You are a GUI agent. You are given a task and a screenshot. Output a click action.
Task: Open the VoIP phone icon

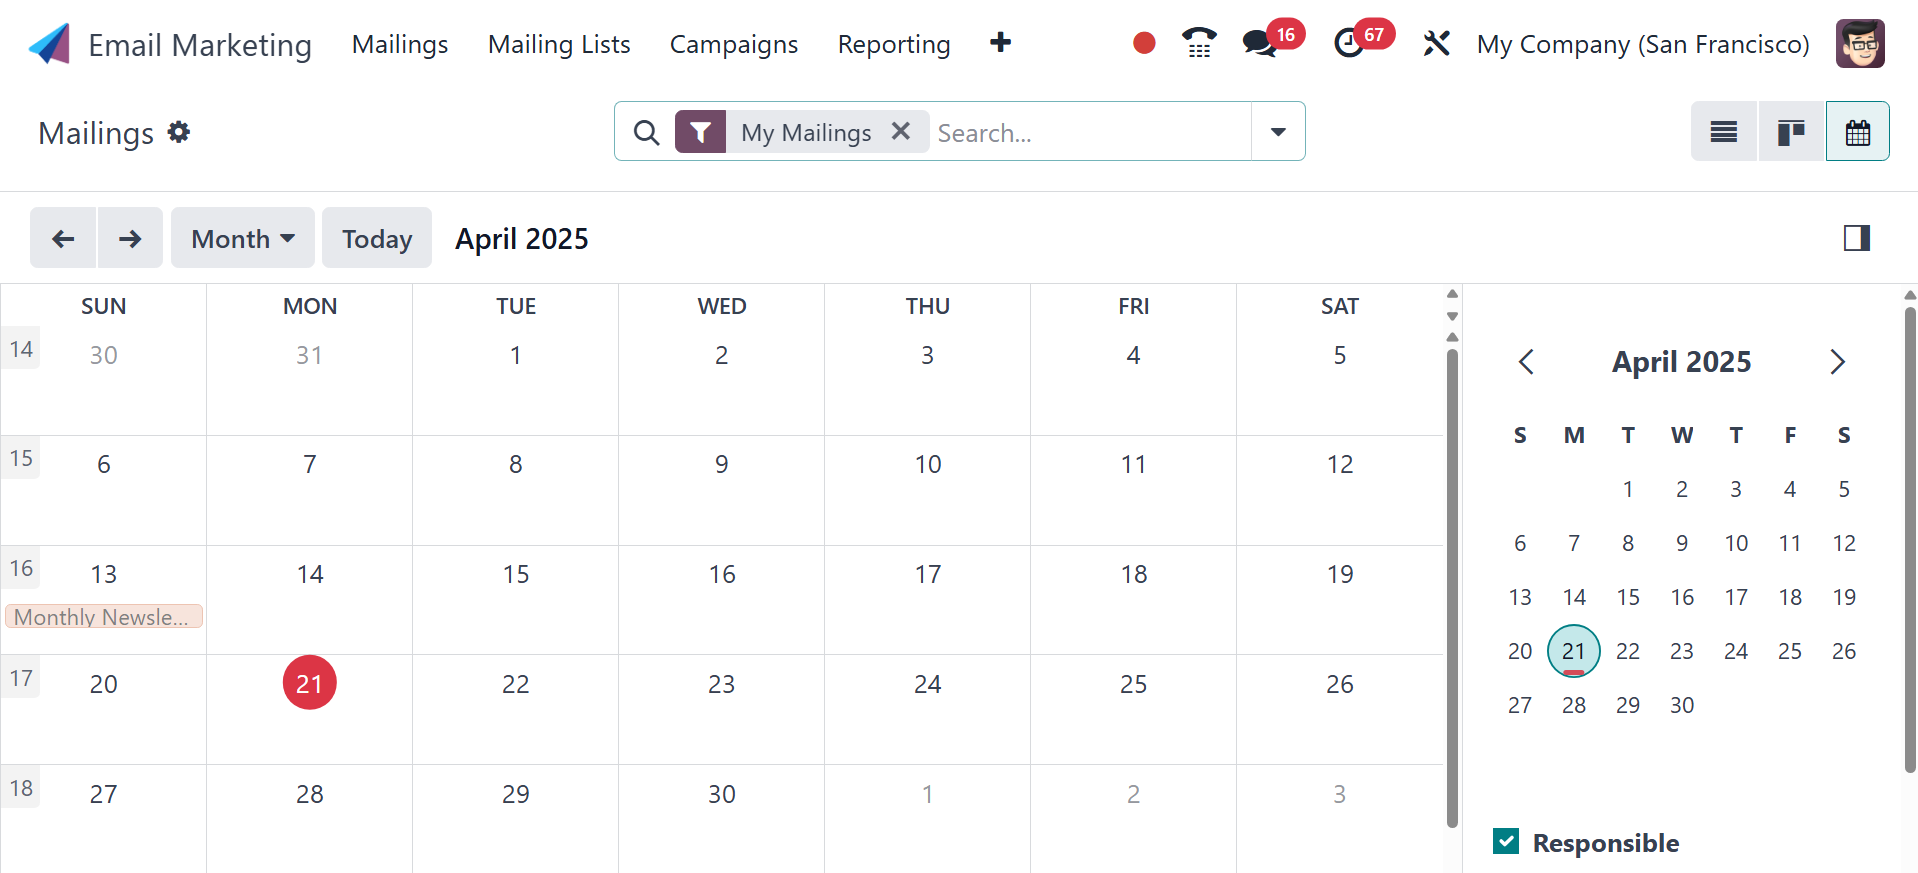[1198, 43]
